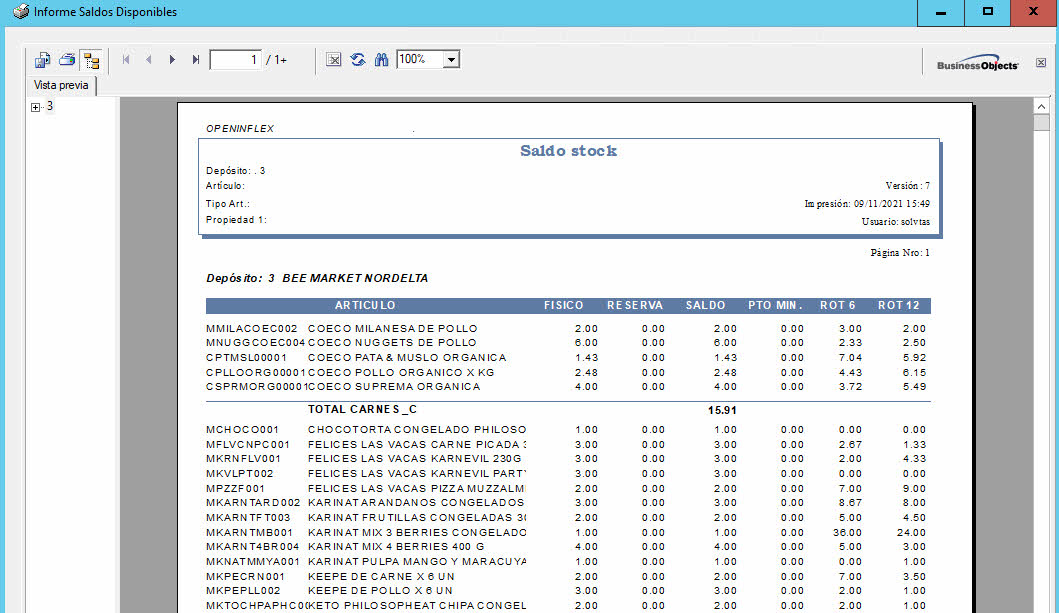Click the vertical scrollbar thumb
The width and height of the screenshot is (1059, 613).
click(1041, 122)
